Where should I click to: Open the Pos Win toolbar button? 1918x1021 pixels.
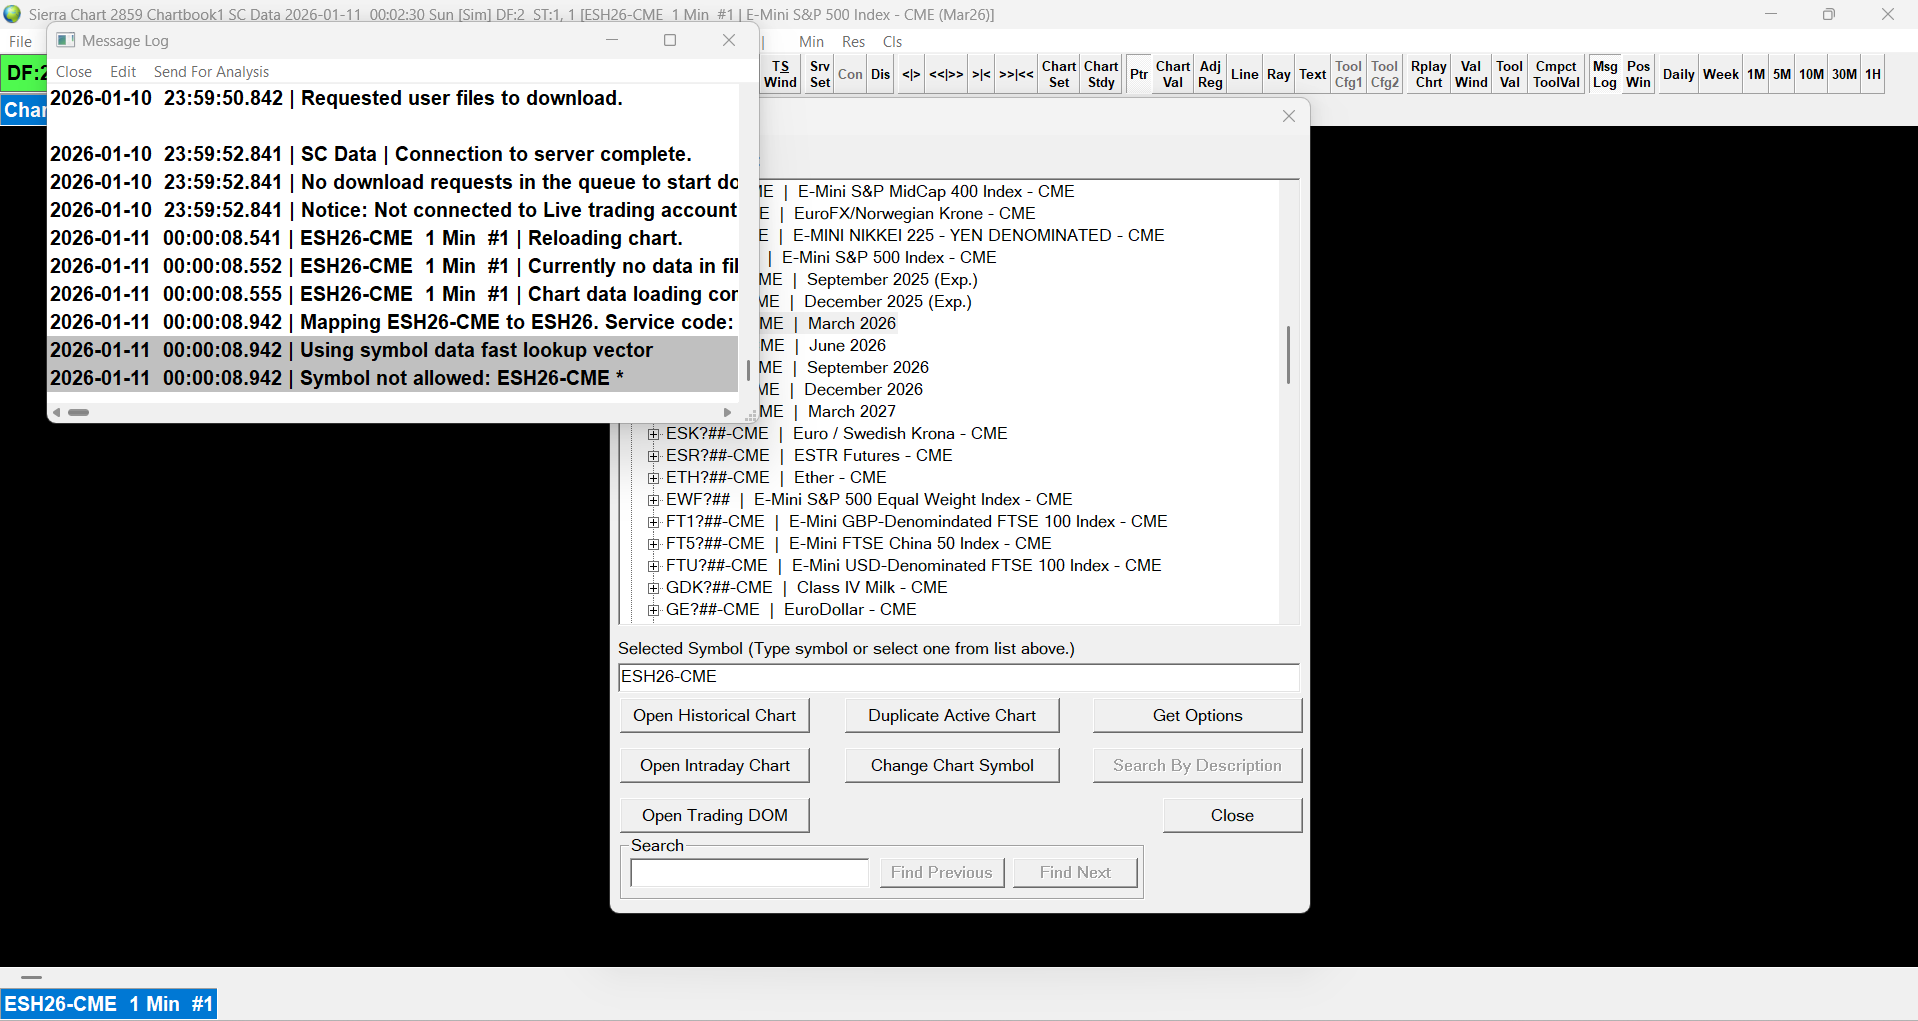pos(1638,74)
